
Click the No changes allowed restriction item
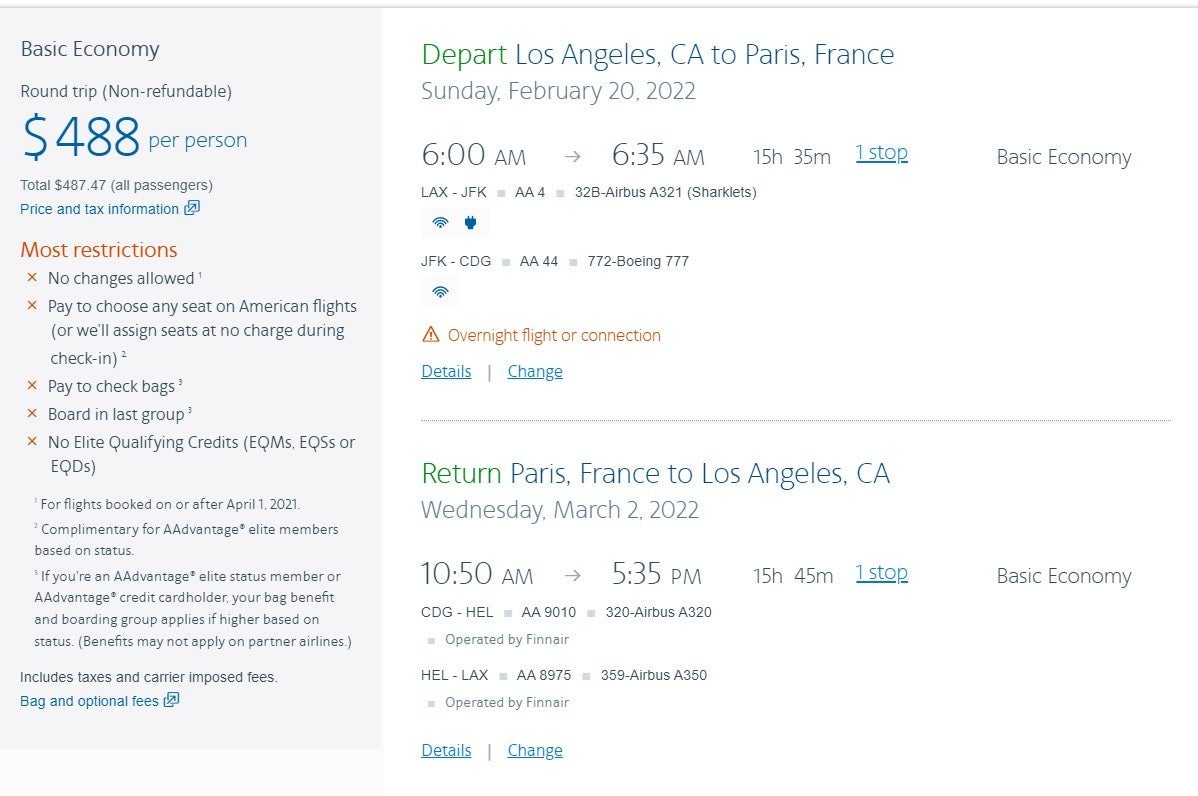[121, 278]
